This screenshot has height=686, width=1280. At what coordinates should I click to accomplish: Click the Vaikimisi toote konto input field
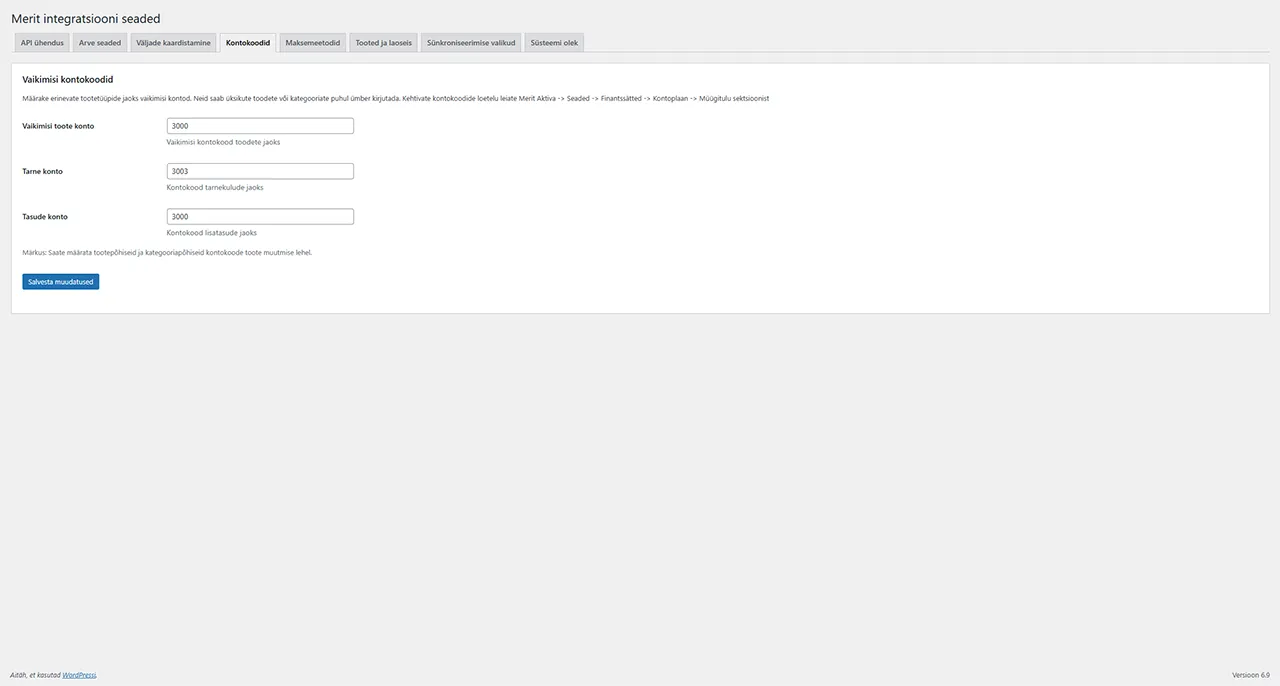point(260,126)
